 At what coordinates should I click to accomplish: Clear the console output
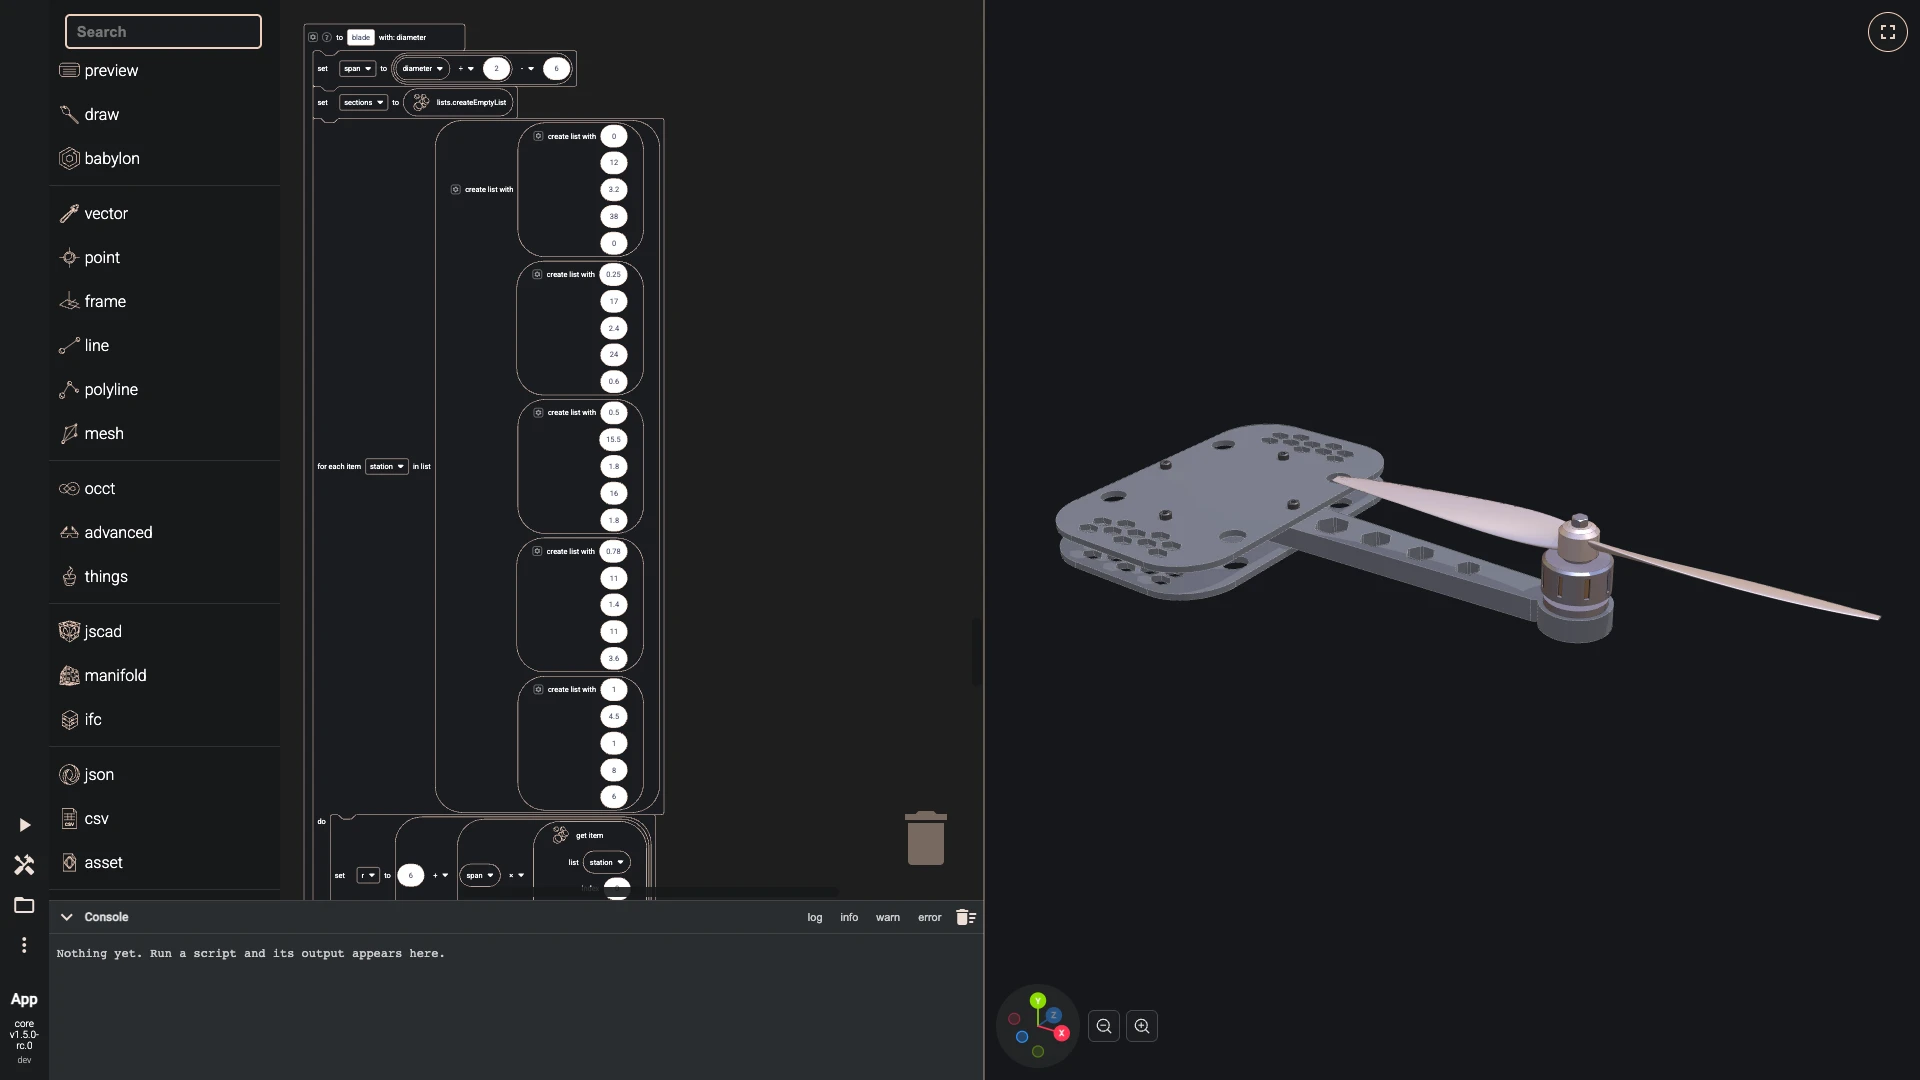click(x=966, y=917)
